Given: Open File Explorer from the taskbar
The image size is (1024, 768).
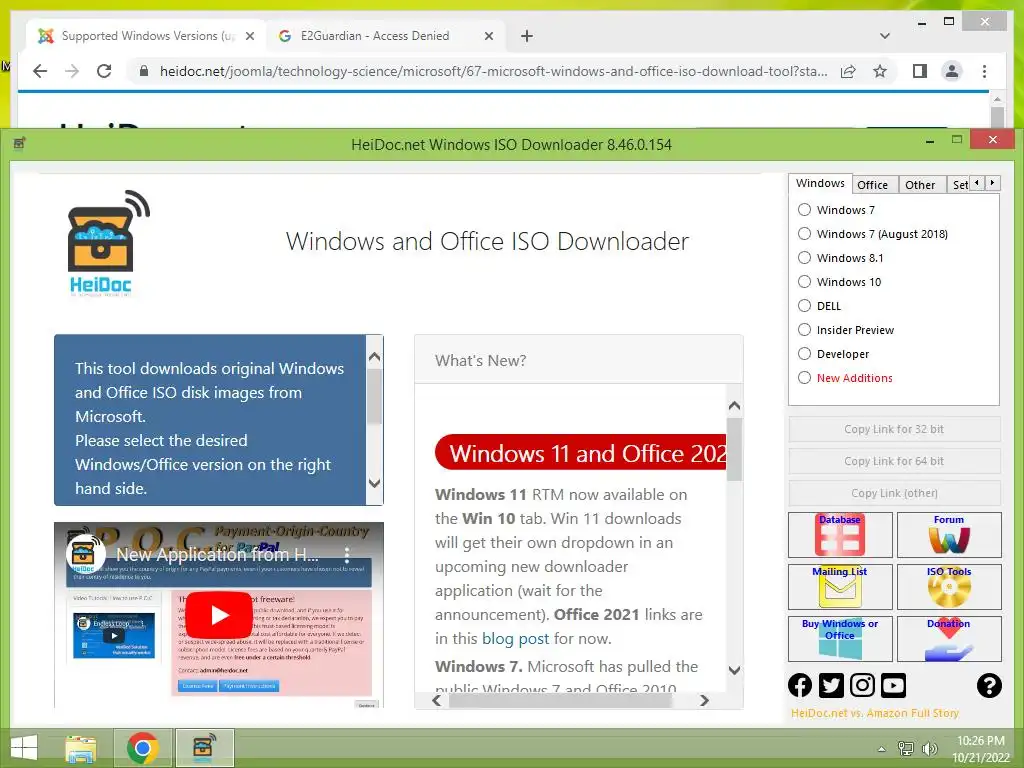Looking at the screenshot, I should 81,748.
